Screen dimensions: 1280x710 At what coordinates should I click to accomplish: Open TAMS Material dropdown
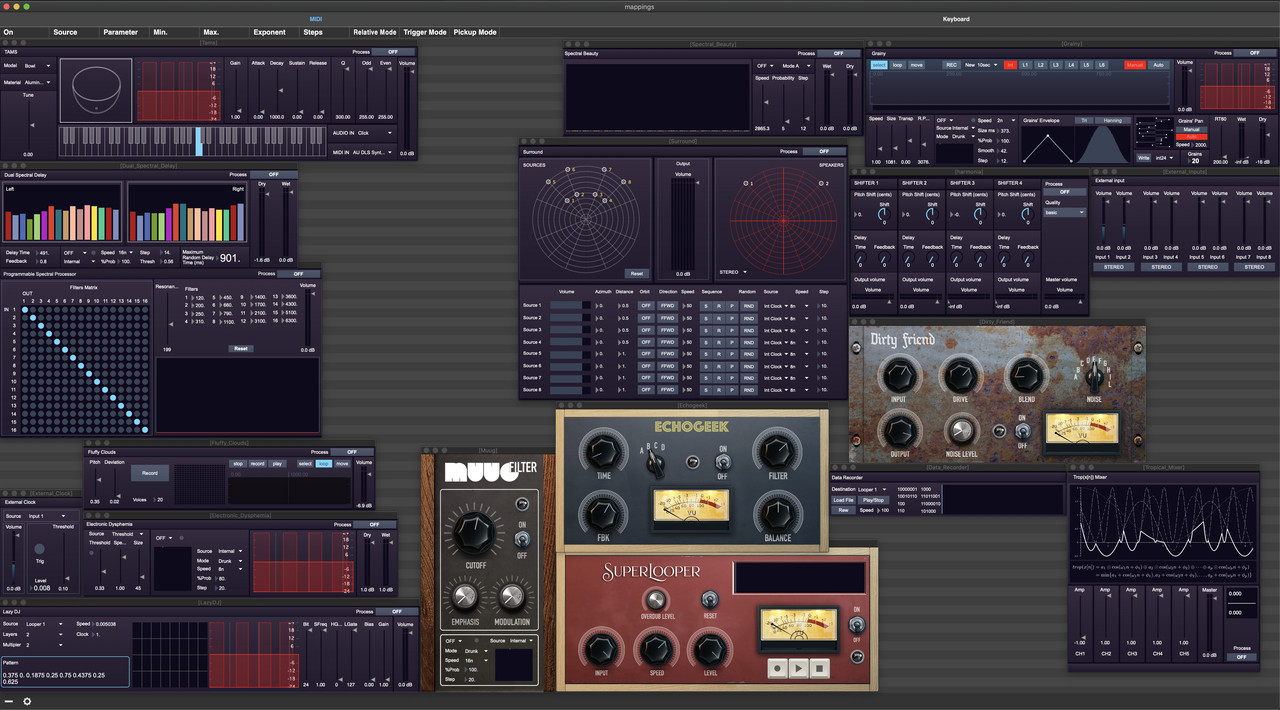(37, 82)
